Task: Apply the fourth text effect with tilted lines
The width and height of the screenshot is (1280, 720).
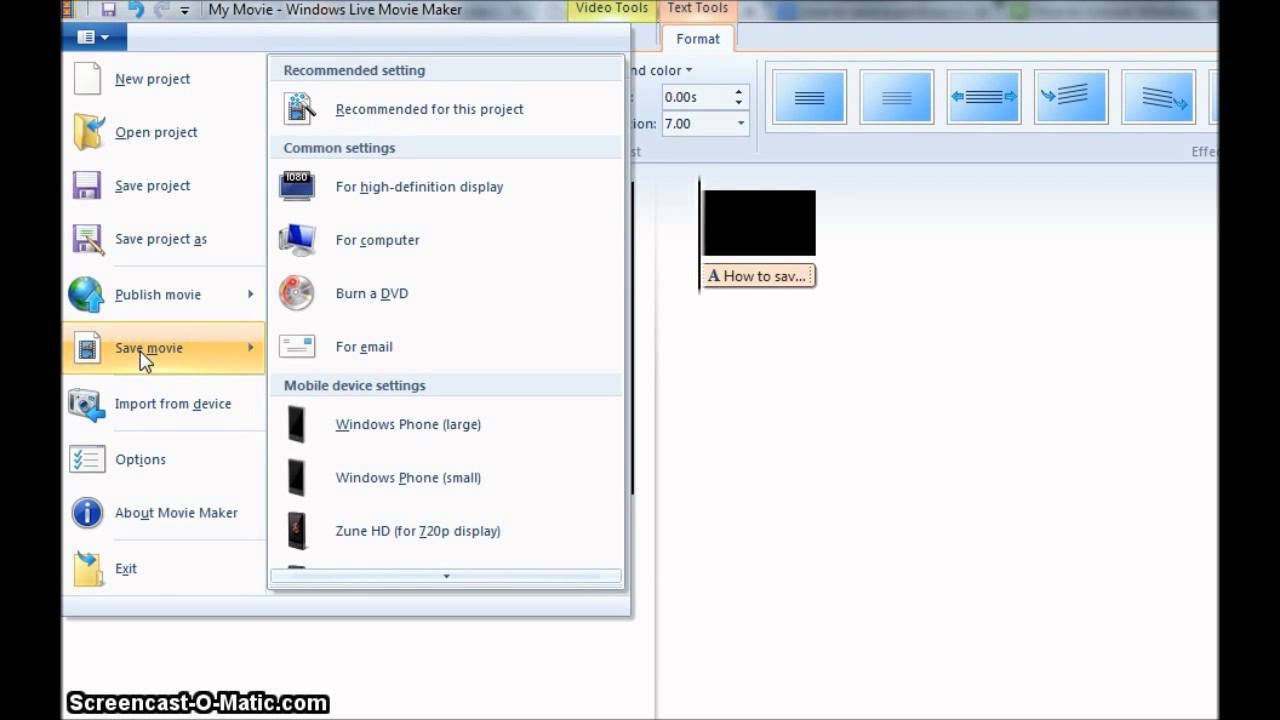Action: pos(1071,97)
